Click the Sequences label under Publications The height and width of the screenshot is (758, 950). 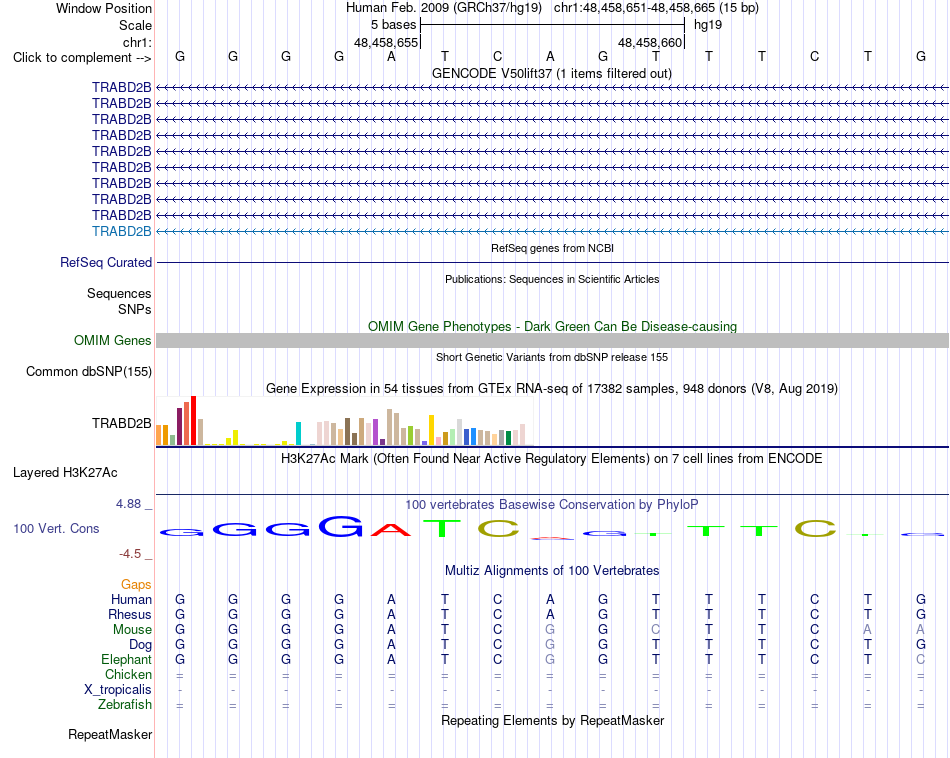coord(119,293)
